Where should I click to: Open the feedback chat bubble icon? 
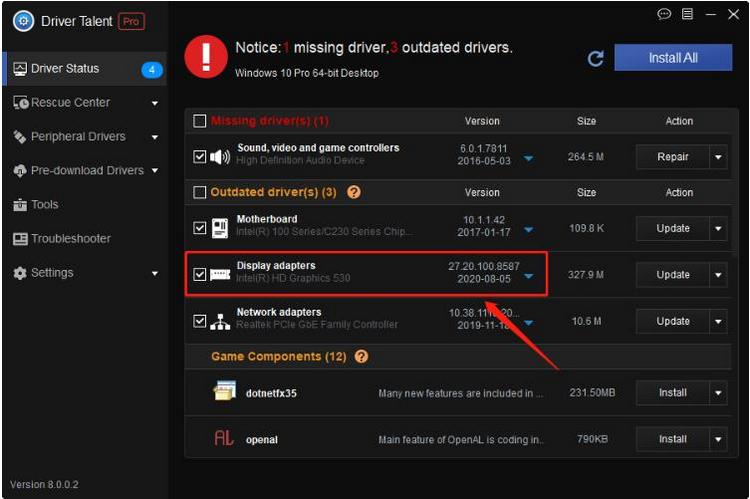[x=664, y=14]
